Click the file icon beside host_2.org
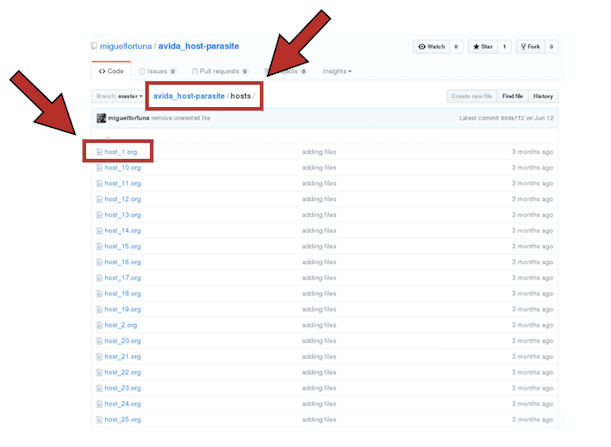This screenshot has width=611, height=447. [99, 325]
